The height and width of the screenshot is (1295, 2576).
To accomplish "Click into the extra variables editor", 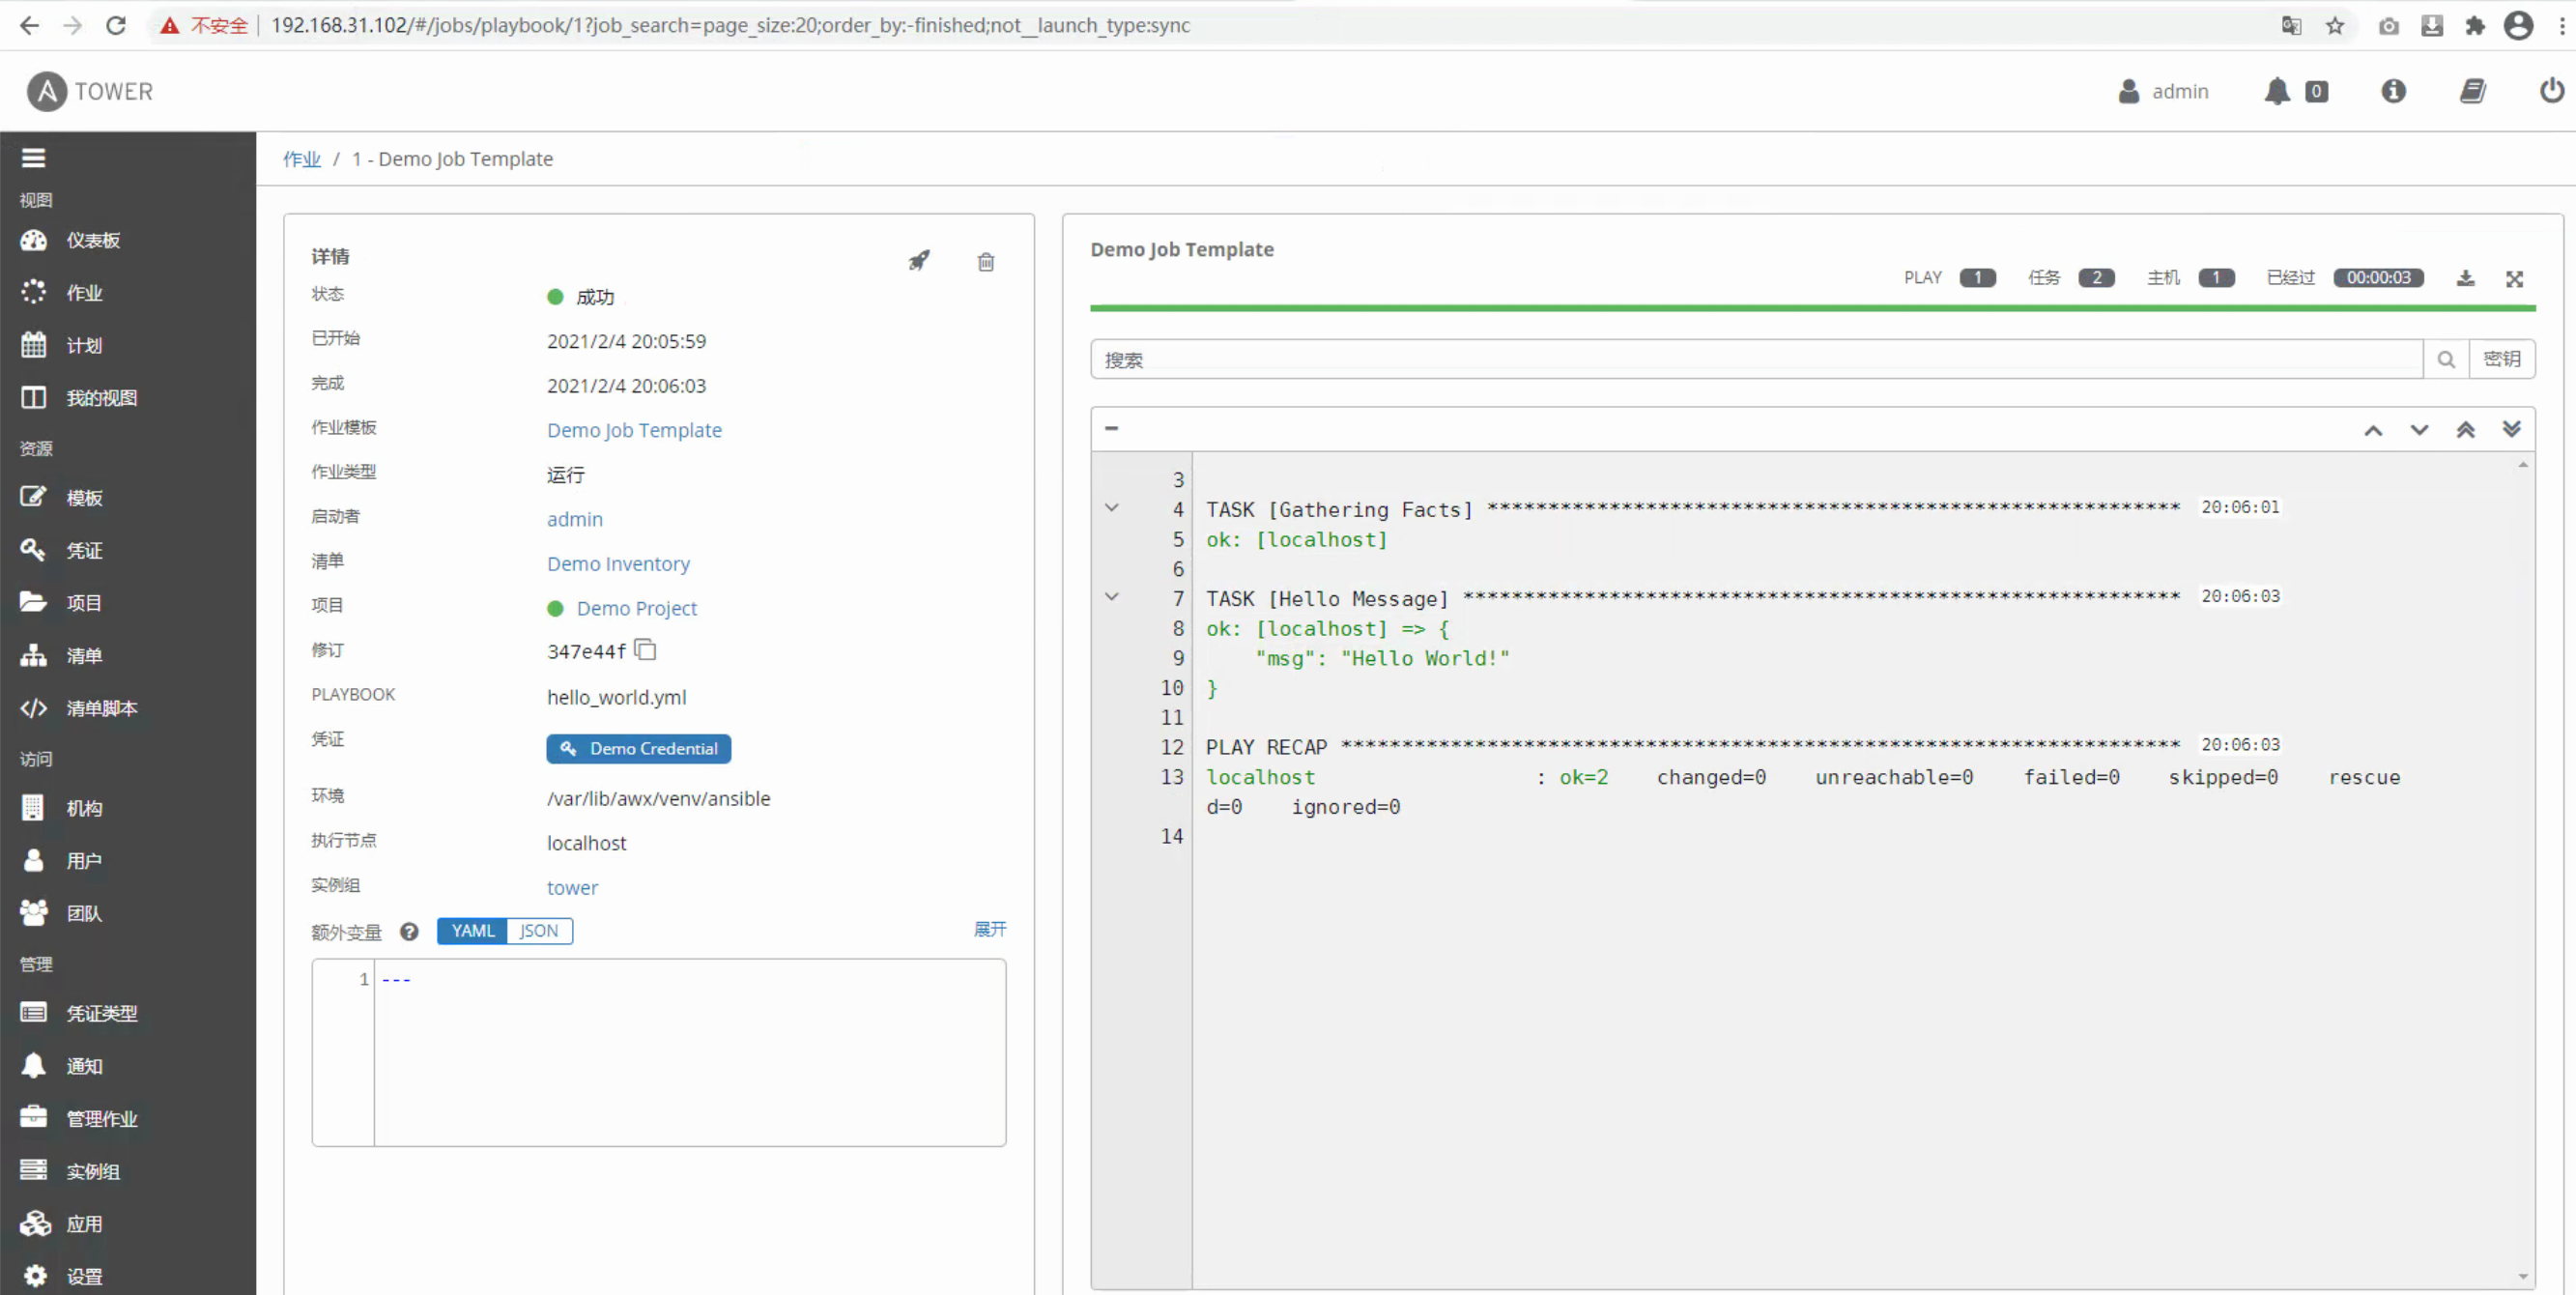I will click(x=690, y=1052).
